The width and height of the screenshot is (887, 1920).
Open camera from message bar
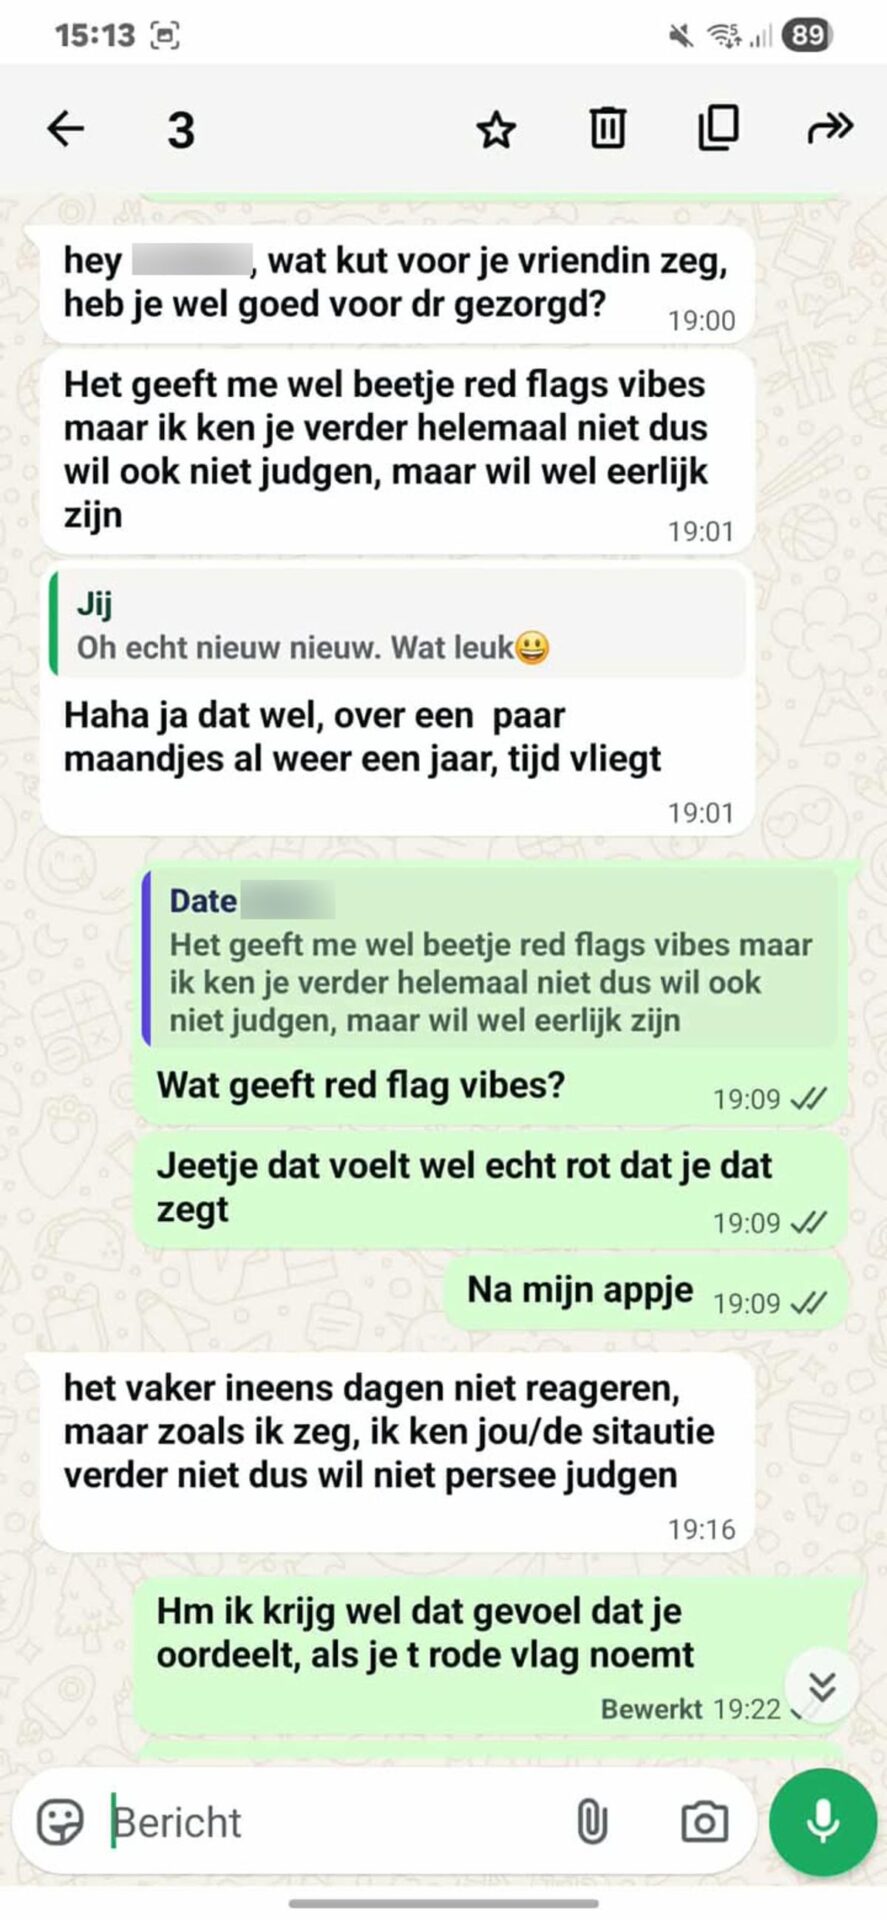[x=704, y=1822]
